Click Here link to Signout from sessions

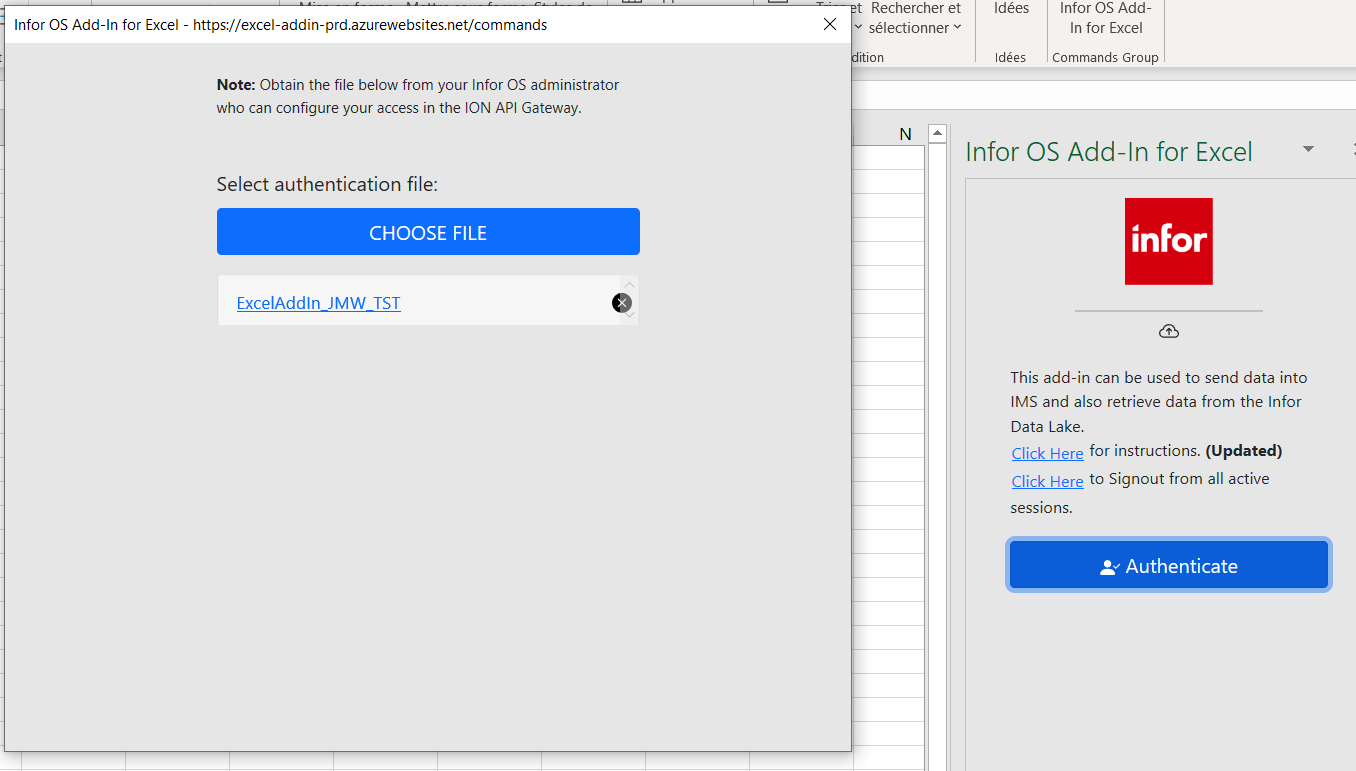pyautogui.click(x=1047, y=481)
